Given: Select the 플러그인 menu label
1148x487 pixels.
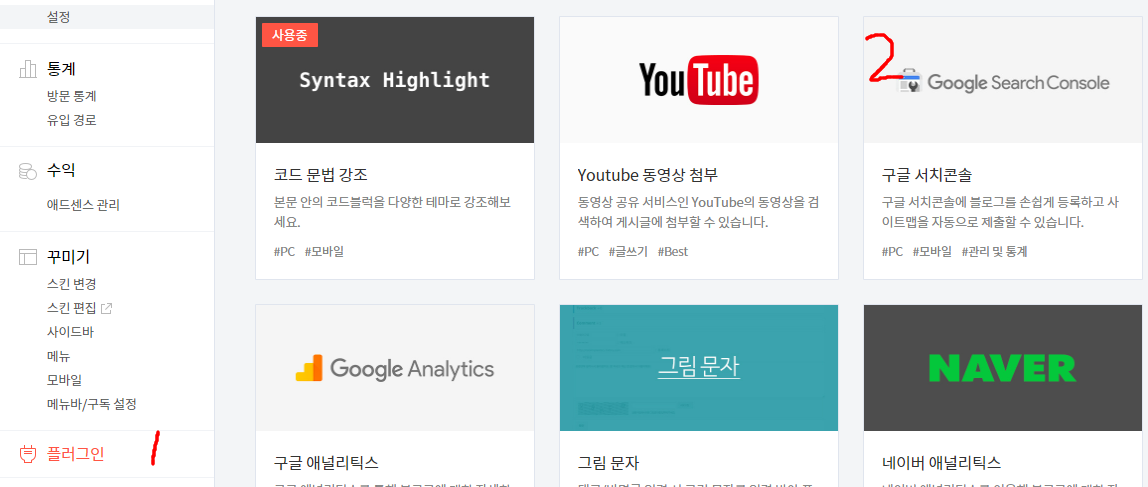Looking at the screenshot, I should pyautogui.click(x=75, y=454).
